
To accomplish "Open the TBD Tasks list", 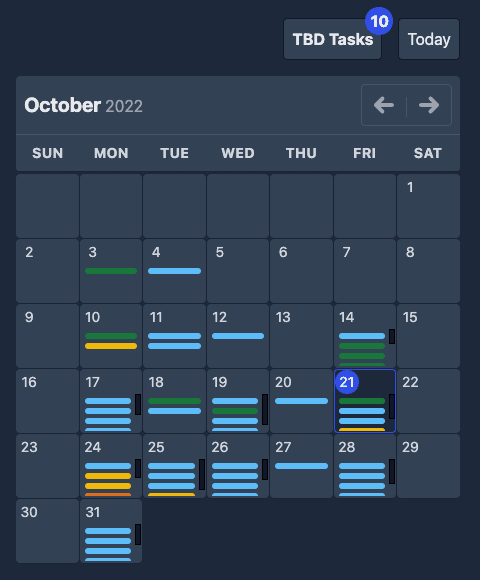I will pyautogui.click(x=332, y=39).
